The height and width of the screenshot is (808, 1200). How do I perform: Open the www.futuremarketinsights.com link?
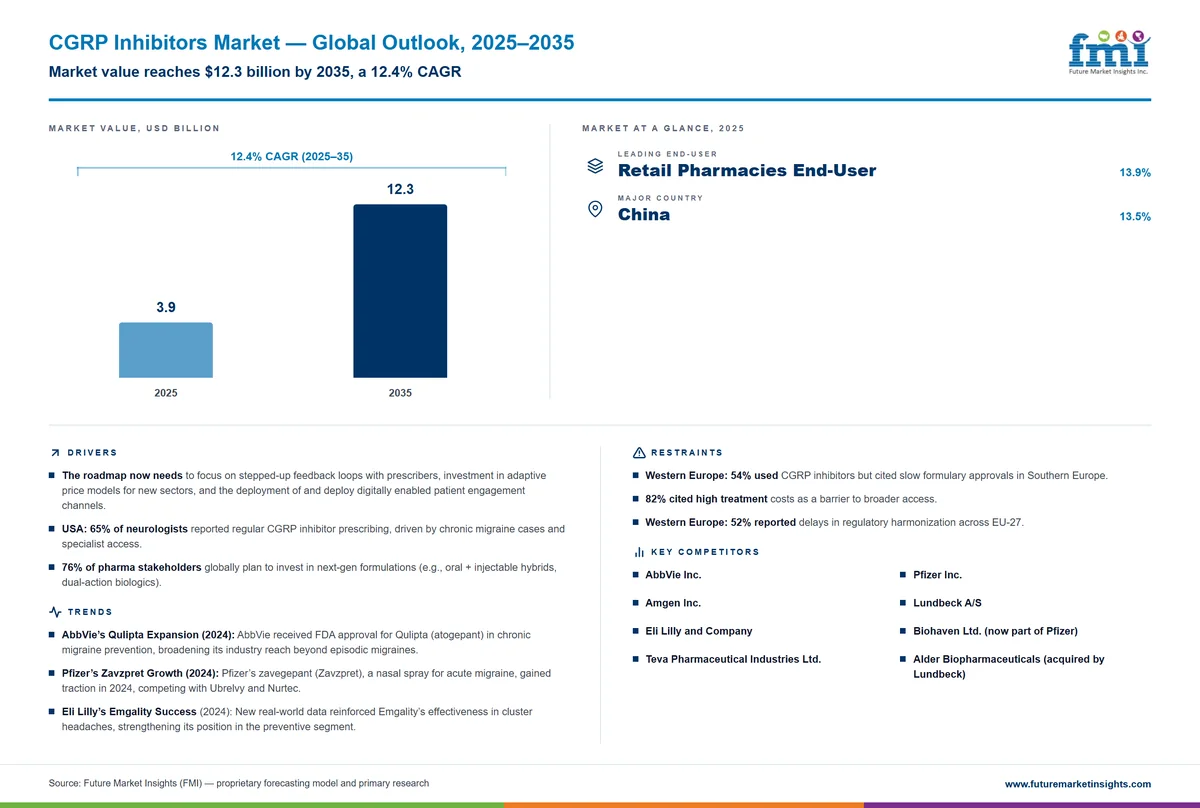(x=1077, y=784)
